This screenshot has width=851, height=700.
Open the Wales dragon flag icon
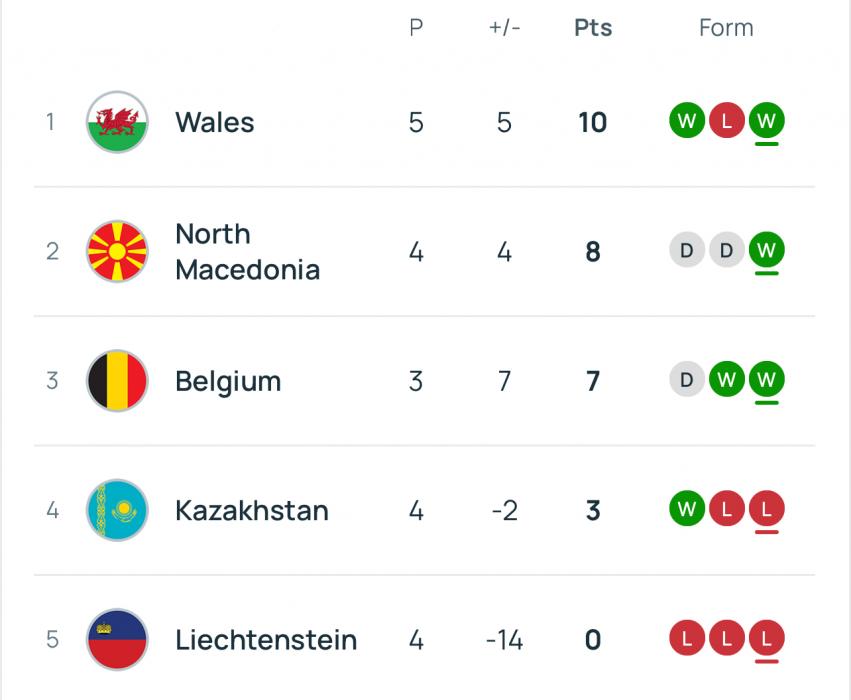click(117, 122)
